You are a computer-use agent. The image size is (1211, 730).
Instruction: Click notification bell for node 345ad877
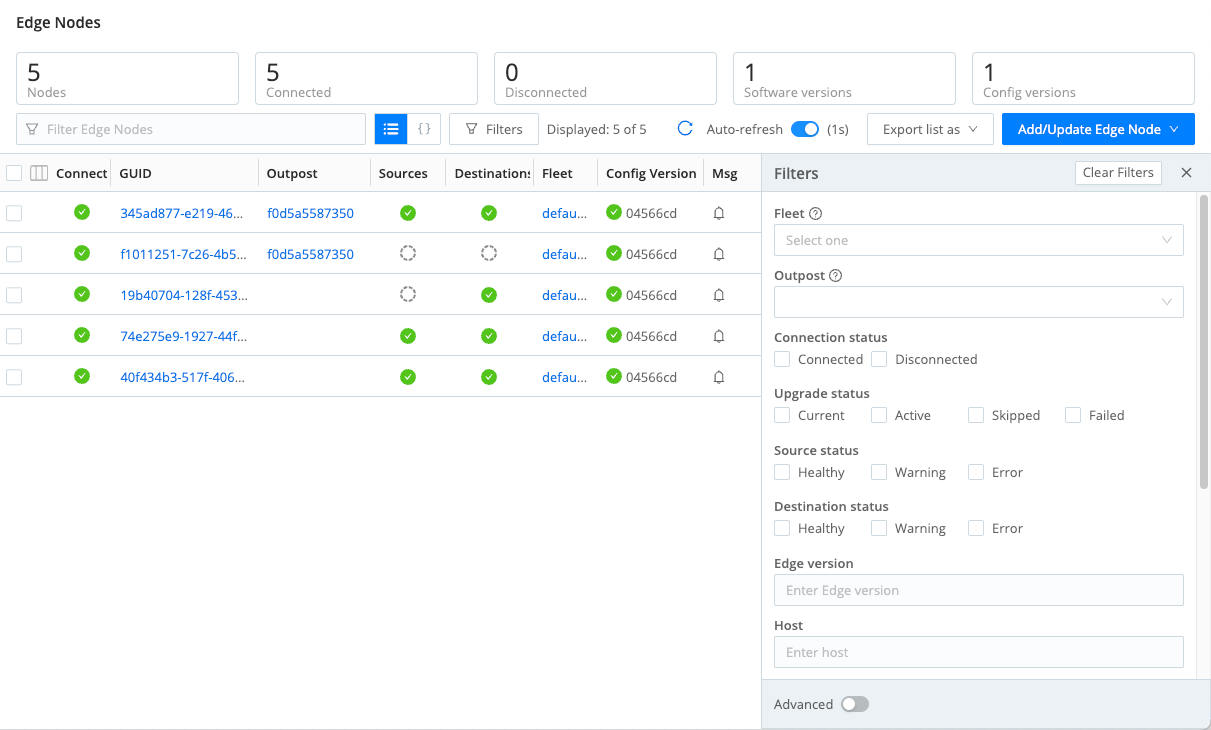718,213
